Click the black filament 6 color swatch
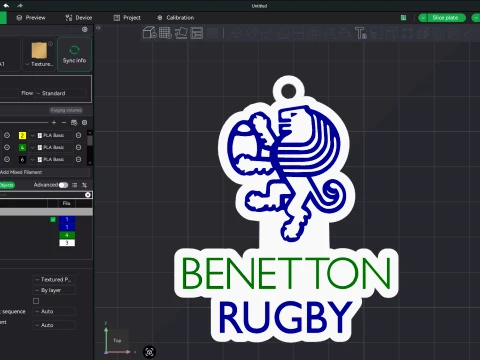480x360 pixels. (22, 159)
